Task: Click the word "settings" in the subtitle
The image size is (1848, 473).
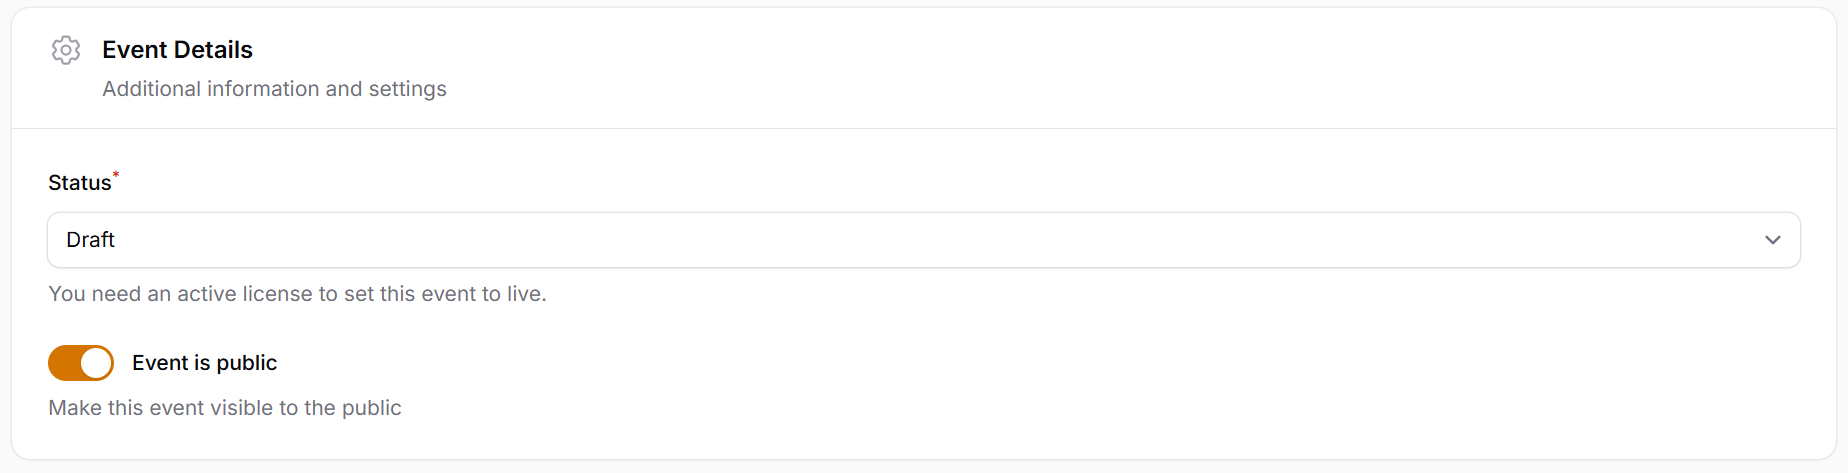Action: click(x=407, y=89)
